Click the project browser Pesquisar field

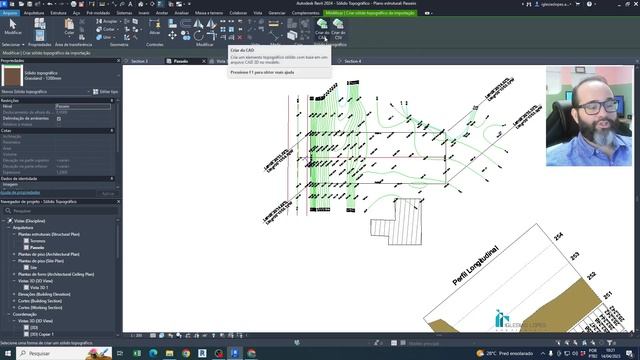click(61, 211)
